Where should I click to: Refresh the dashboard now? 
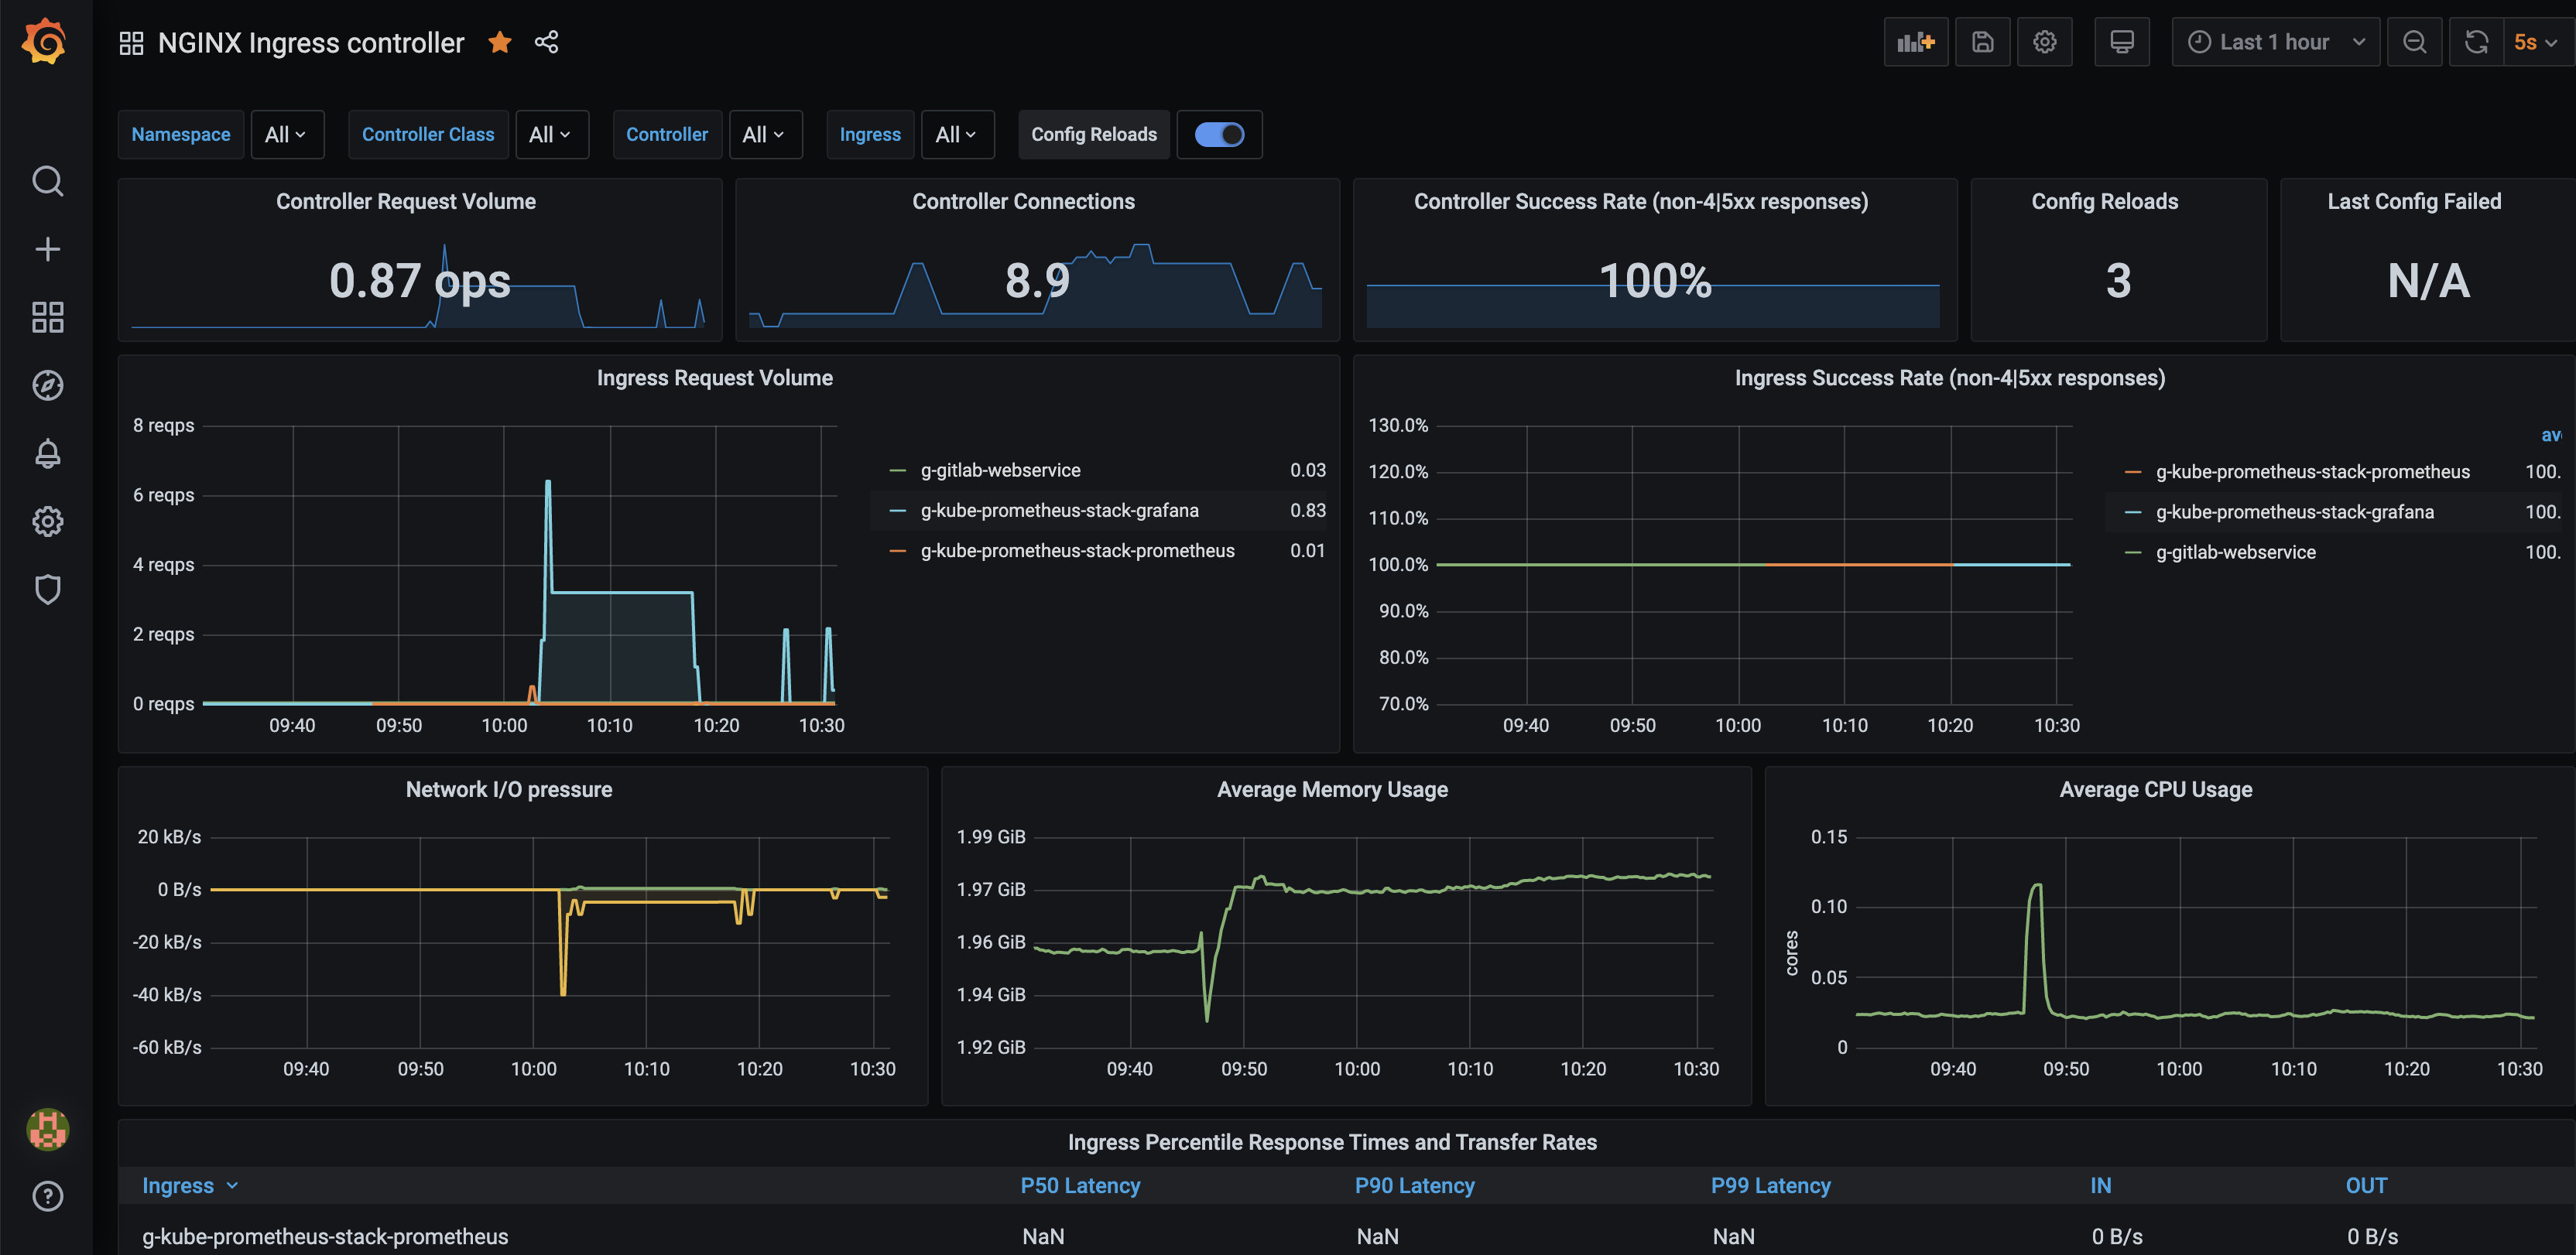[2476, 42]
